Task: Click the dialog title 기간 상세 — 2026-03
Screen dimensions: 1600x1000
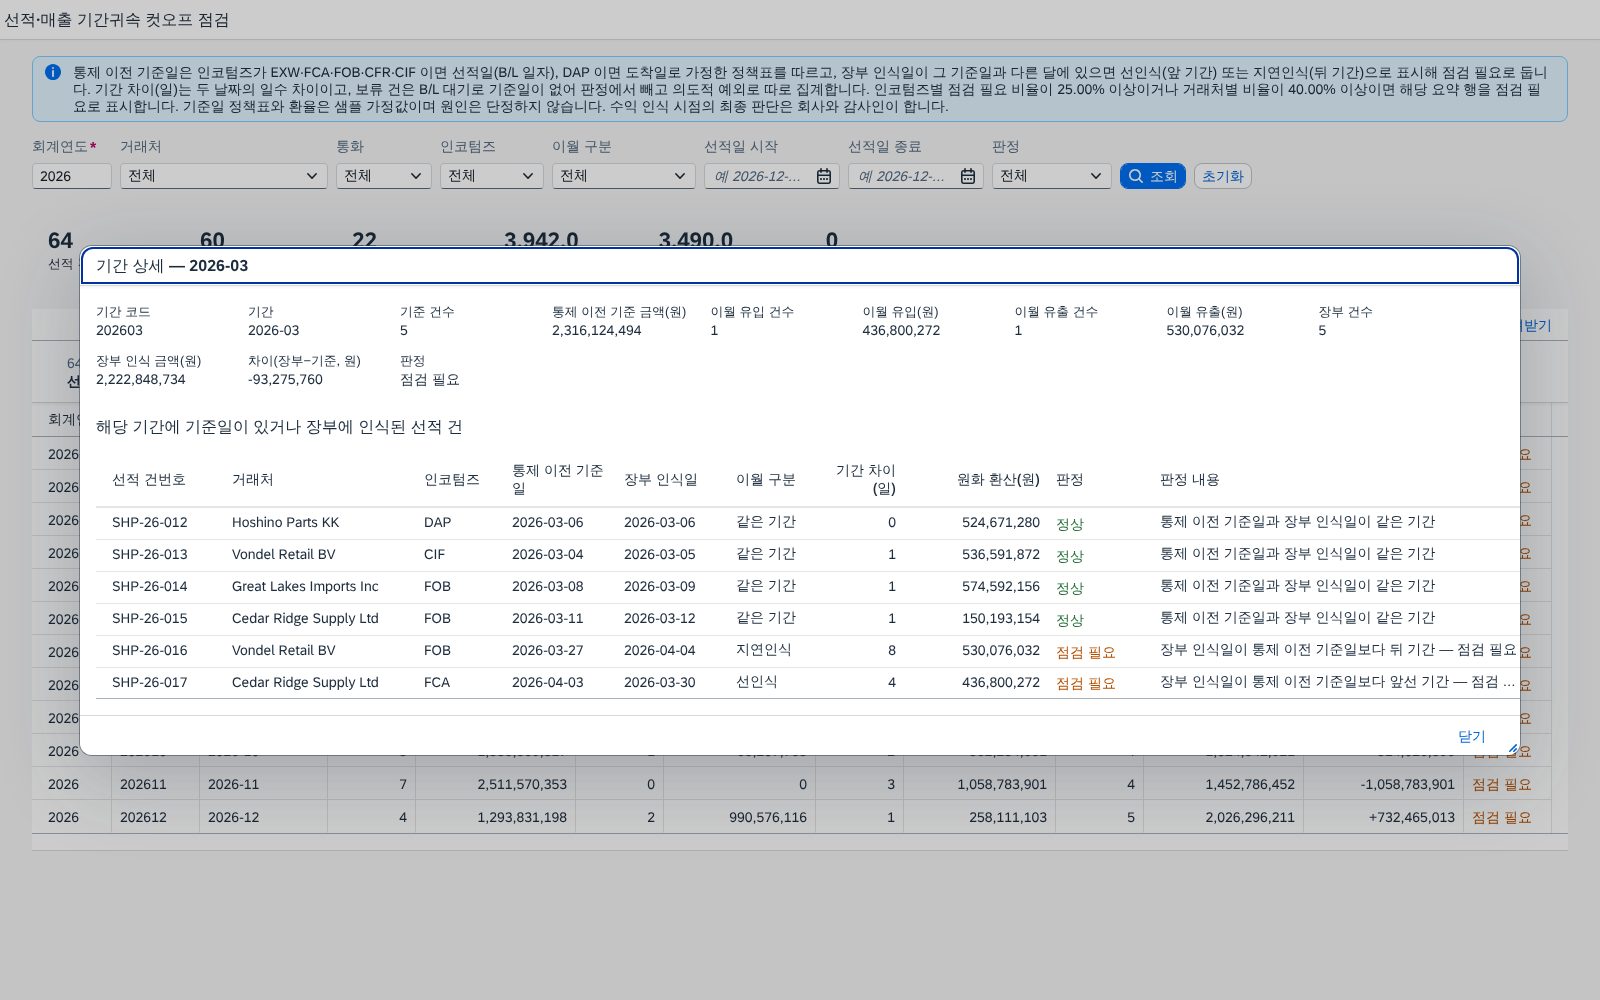Action: point(172,266)
